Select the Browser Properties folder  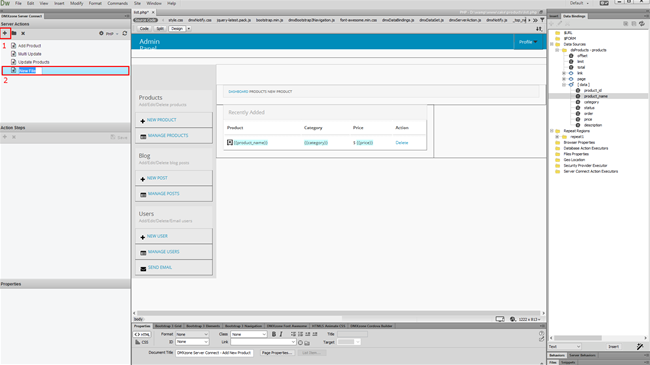pyautogui.click(x=579, y=143)
